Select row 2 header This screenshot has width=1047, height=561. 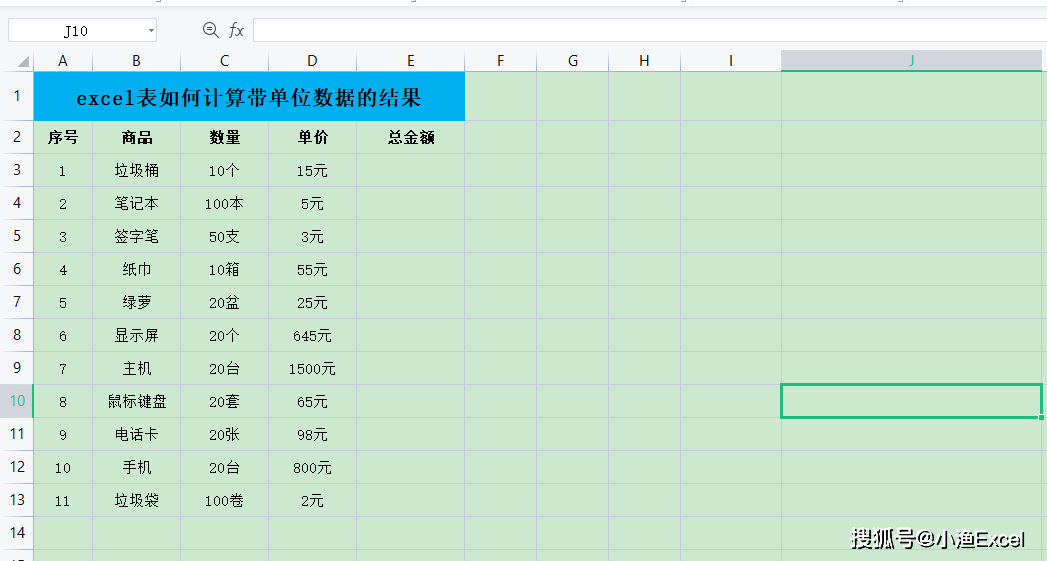pos(16,137)
